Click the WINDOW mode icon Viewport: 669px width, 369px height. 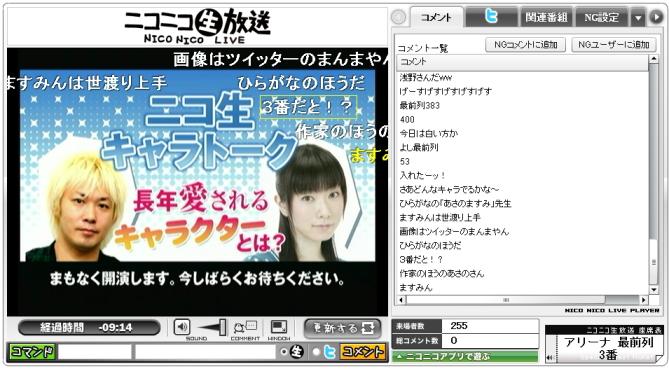279,327
